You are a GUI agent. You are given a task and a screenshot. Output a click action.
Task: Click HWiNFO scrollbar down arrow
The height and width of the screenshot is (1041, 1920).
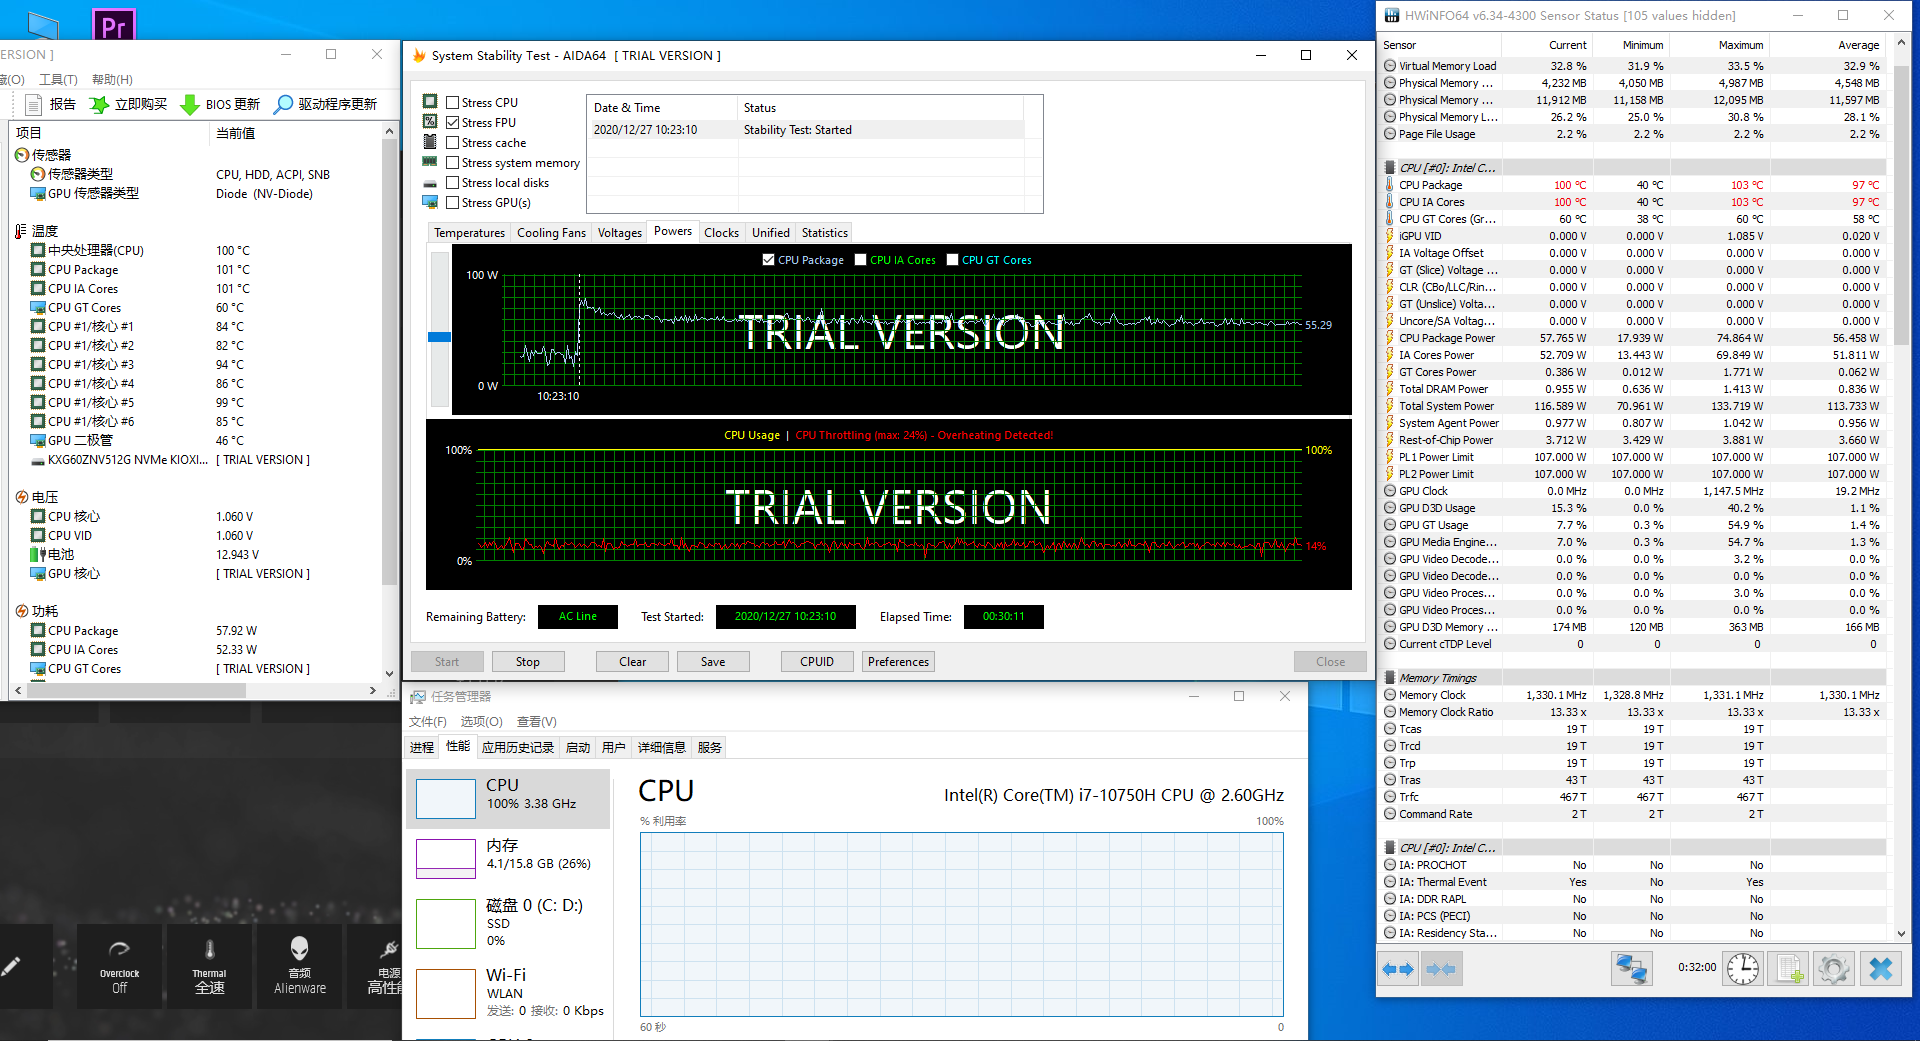[x=1901, y=934]
